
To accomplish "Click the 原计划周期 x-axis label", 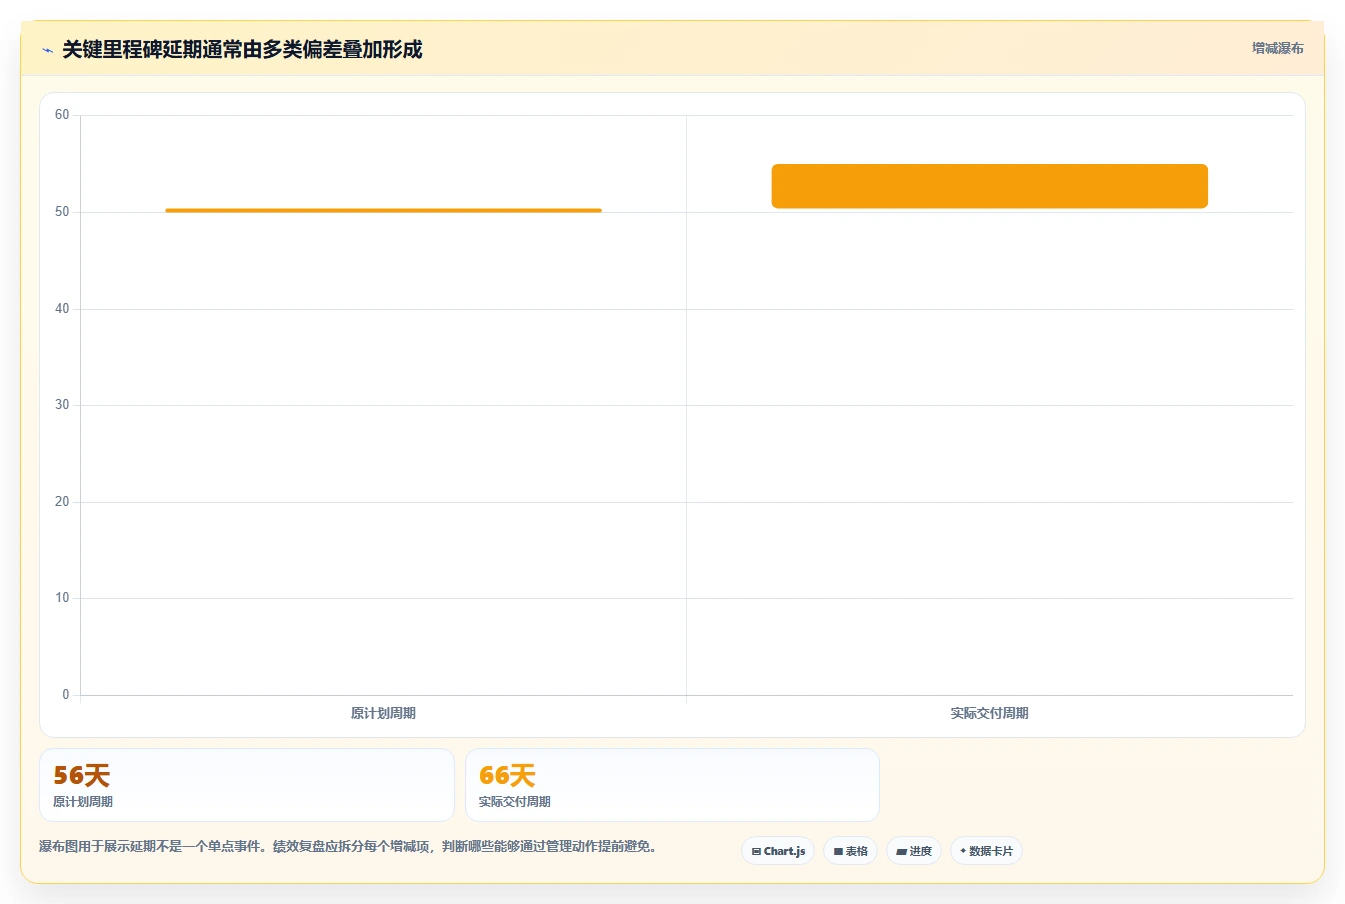I will [x=383, y=713].
